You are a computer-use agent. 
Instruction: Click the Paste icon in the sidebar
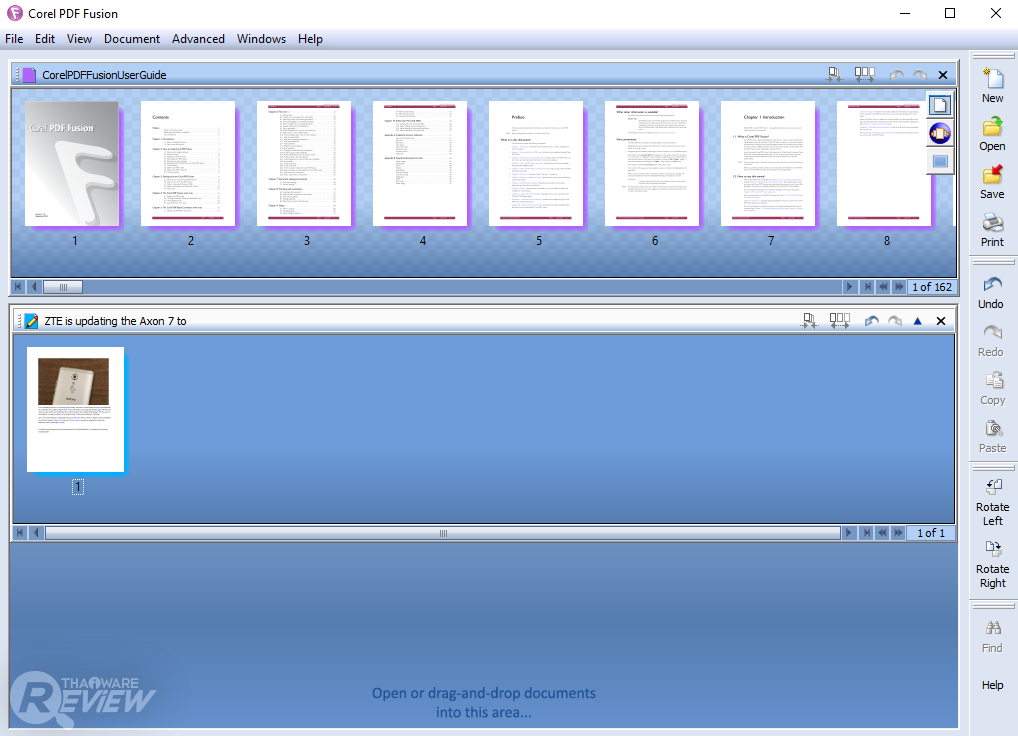pos(993,428)
